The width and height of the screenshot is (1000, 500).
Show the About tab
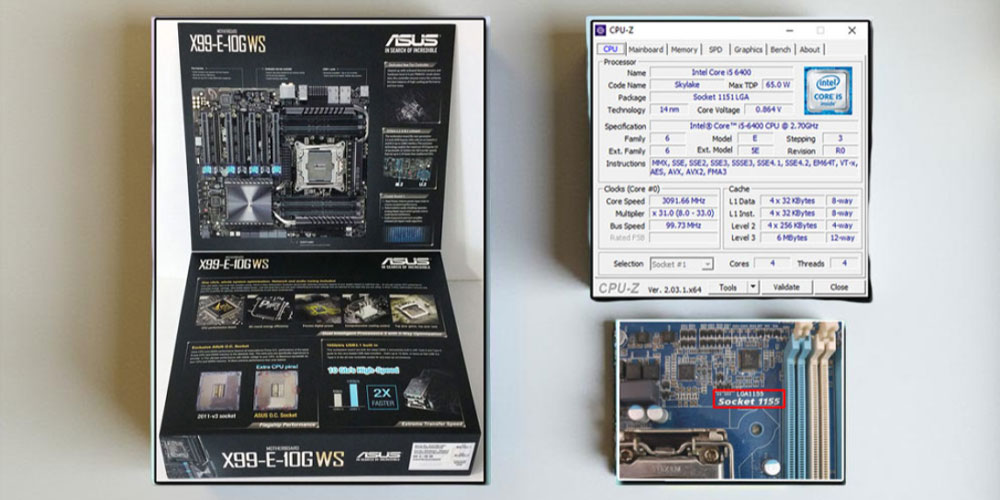[809, 49]
